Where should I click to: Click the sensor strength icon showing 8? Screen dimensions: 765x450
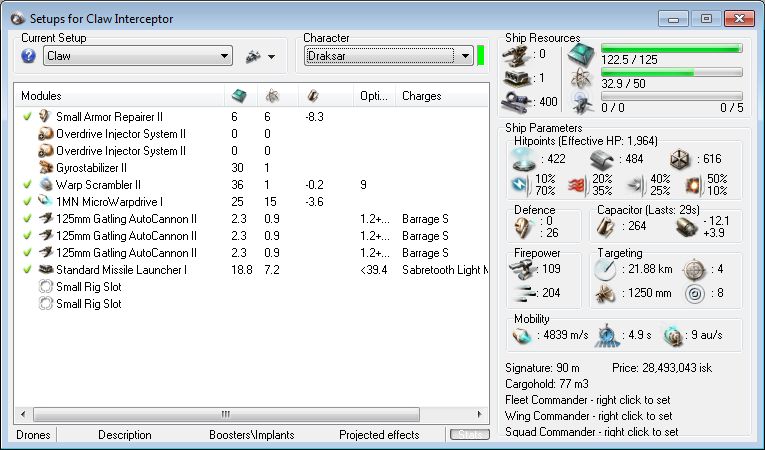(x=695, y=294)
